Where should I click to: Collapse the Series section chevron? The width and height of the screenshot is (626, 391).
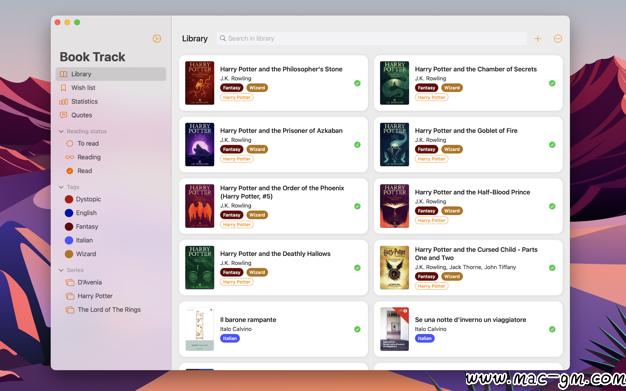[x=61, y=270]
